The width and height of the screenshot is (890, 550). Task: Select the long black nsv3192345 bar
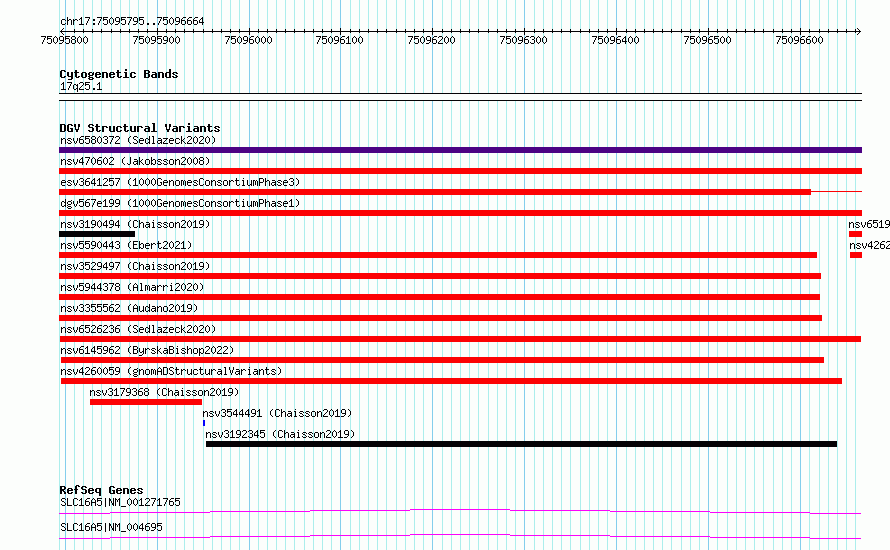coord(521,444)
